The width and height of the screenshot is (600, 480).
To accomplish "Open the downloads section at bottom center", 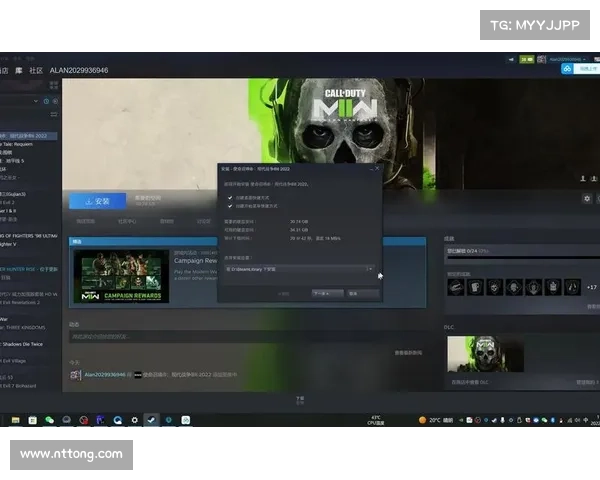I will [300, 400].
